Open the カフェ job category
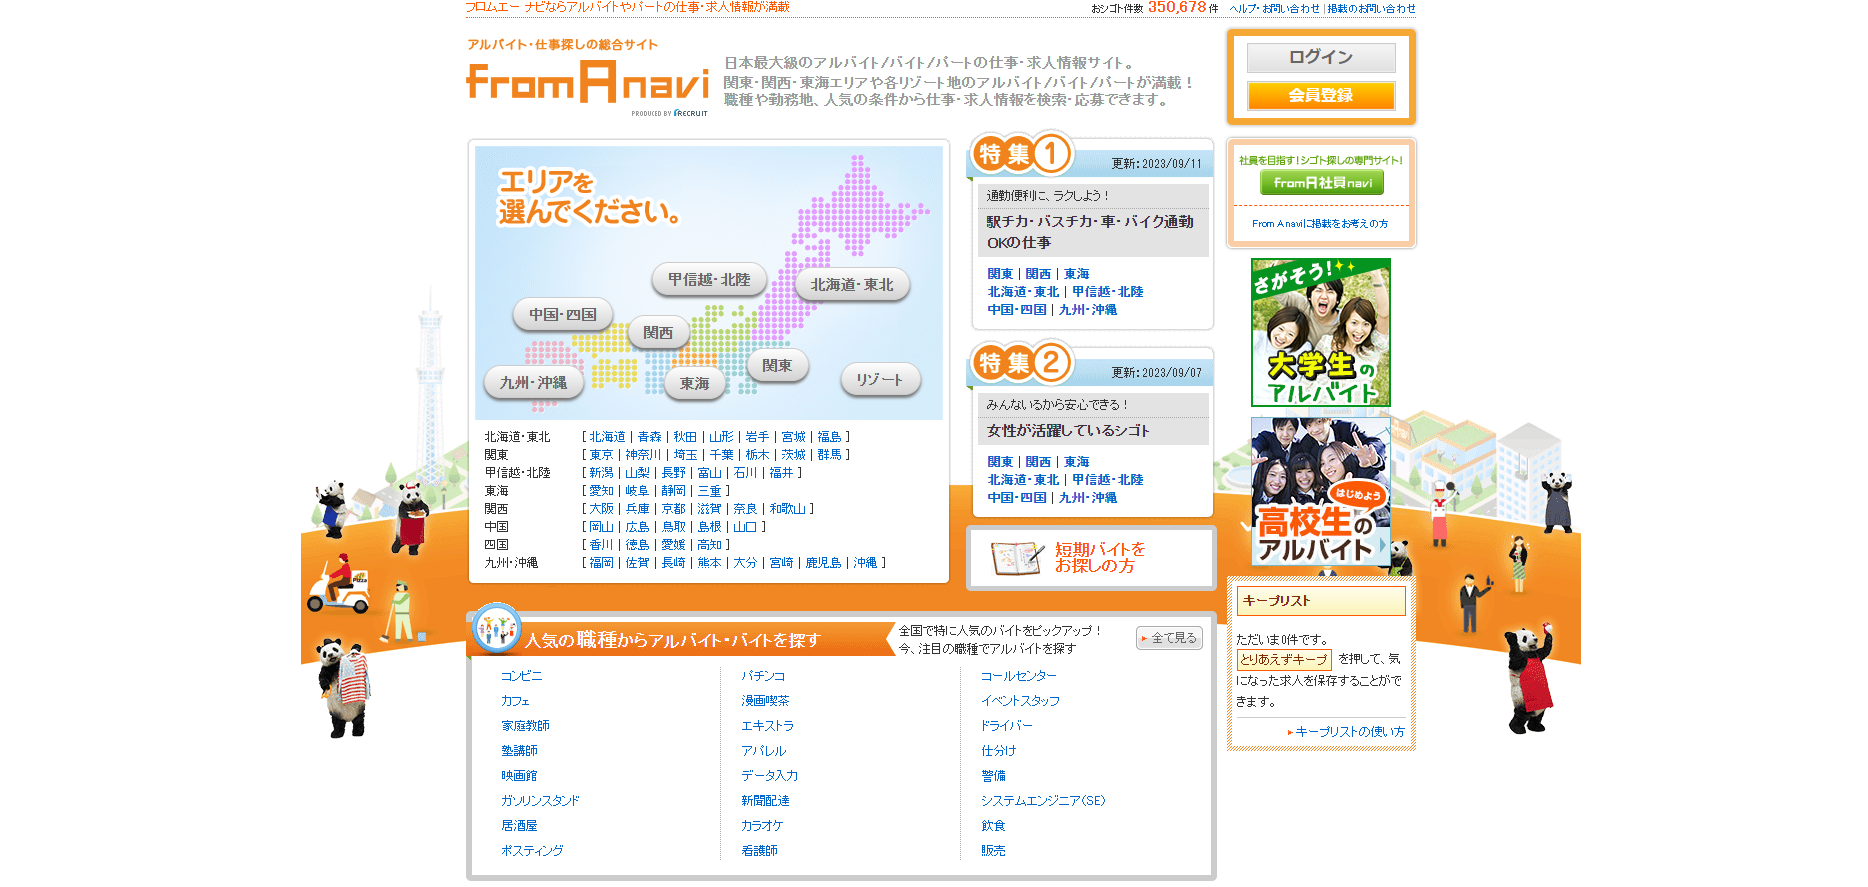This screenshot has height=887, width=1868. pyautogui.click(x=515, y=701)
